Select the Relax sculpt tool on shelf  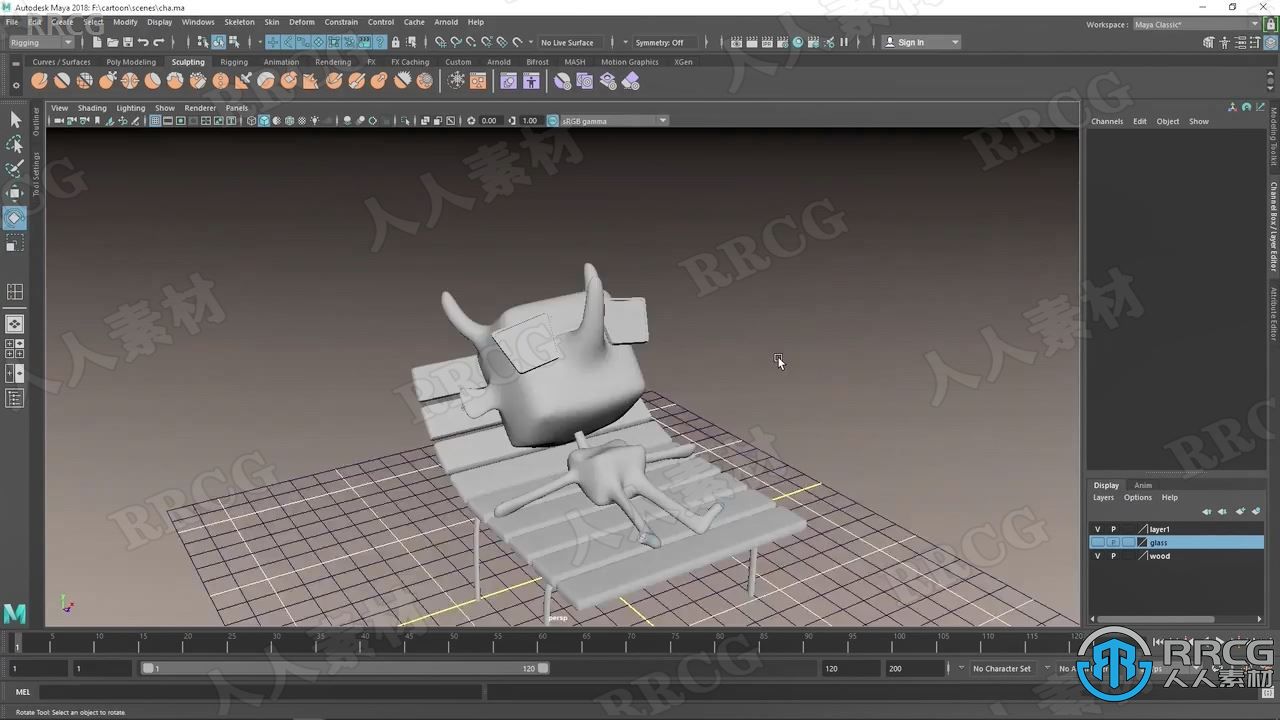tap(85, 81)
